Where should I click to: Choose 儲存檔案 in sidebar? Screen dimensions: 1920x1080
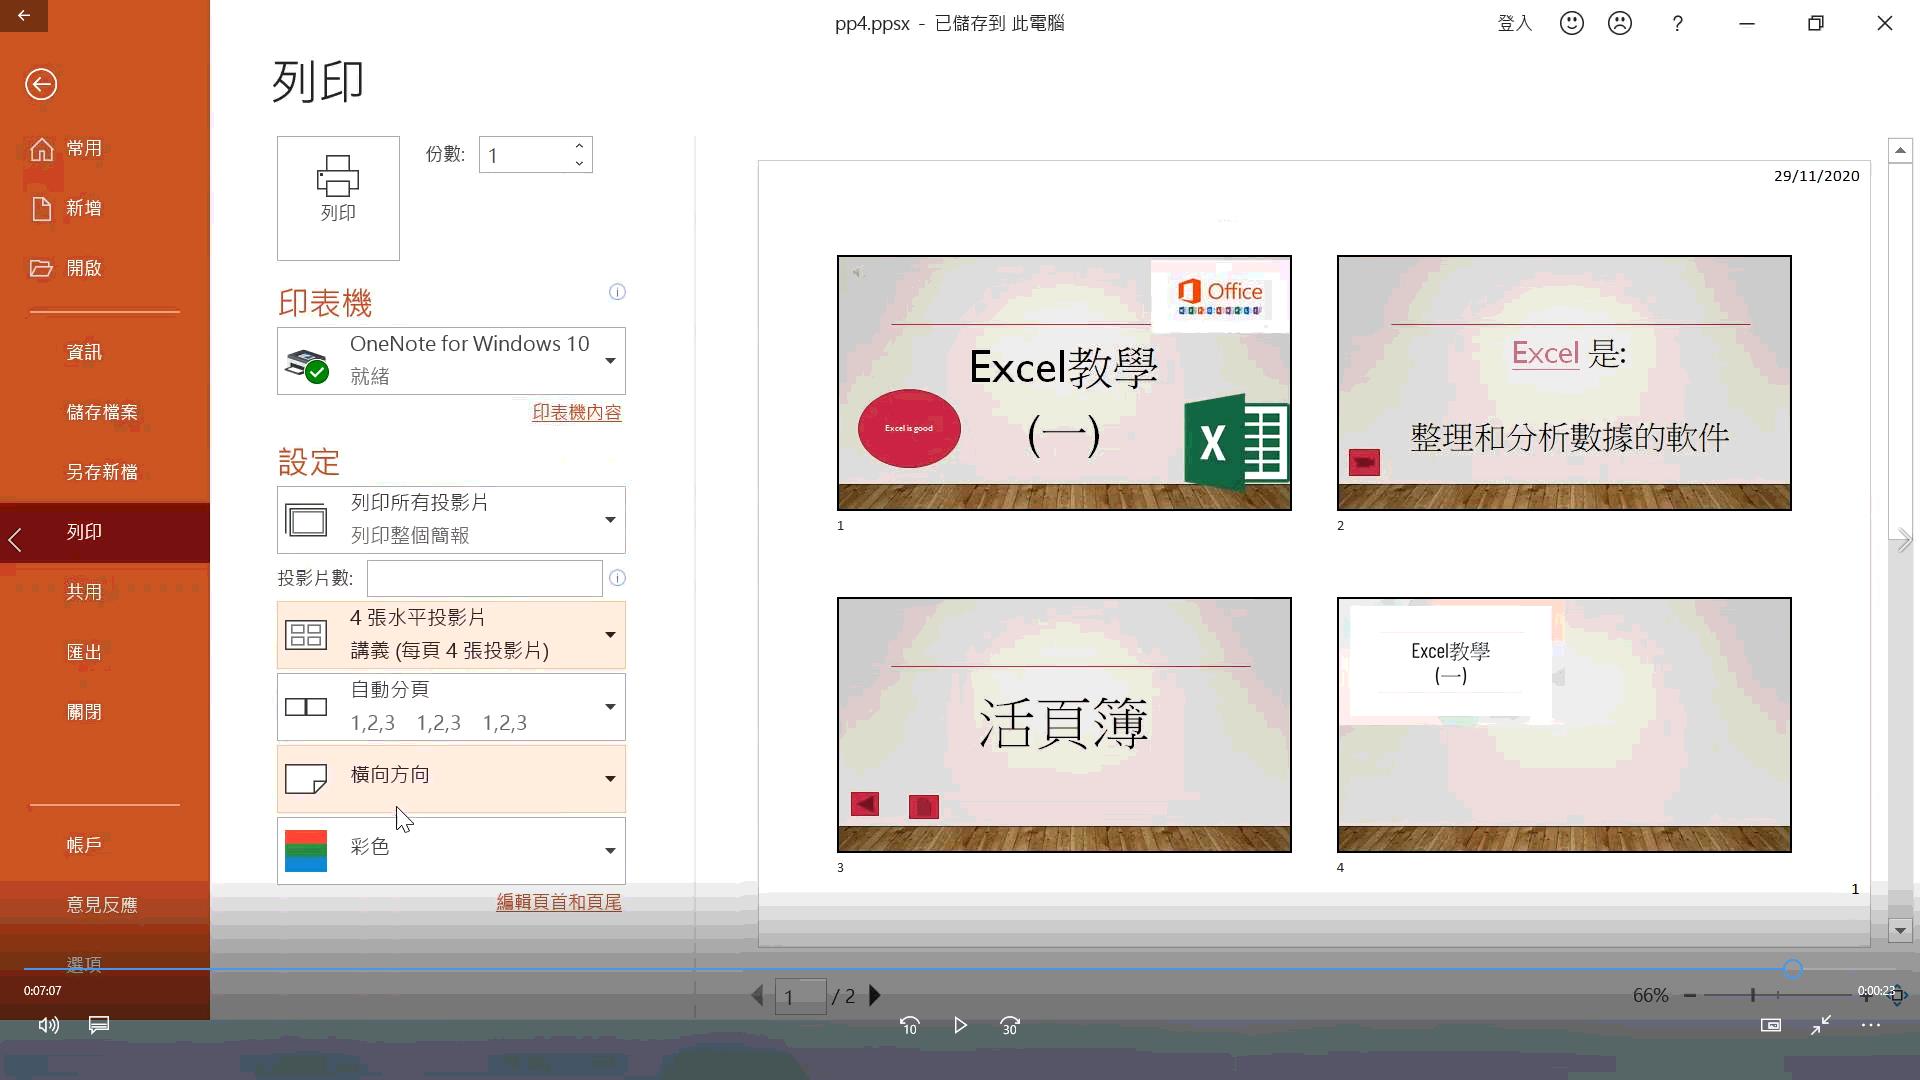point(102,412)
